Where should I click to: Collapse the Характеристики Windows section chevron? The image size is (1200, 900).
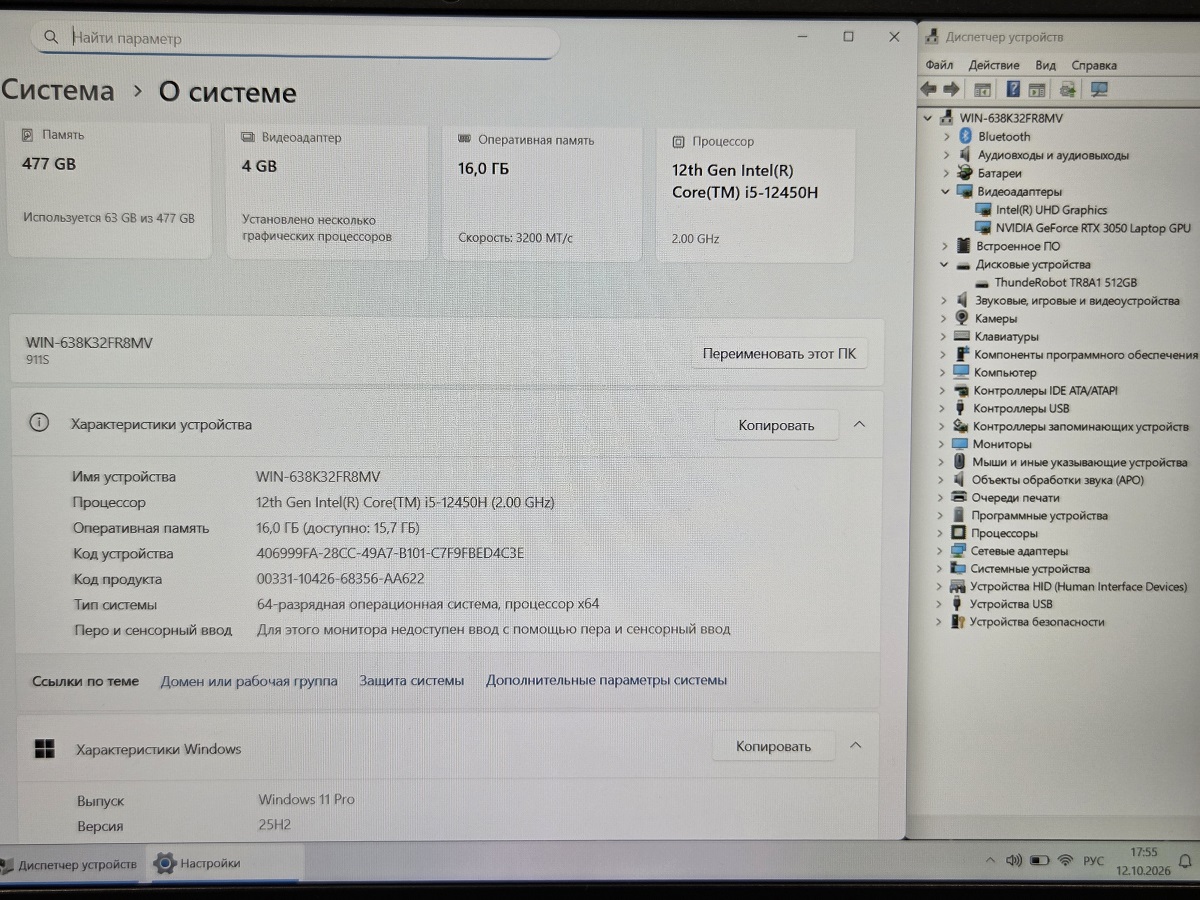(x=856, y=746)
